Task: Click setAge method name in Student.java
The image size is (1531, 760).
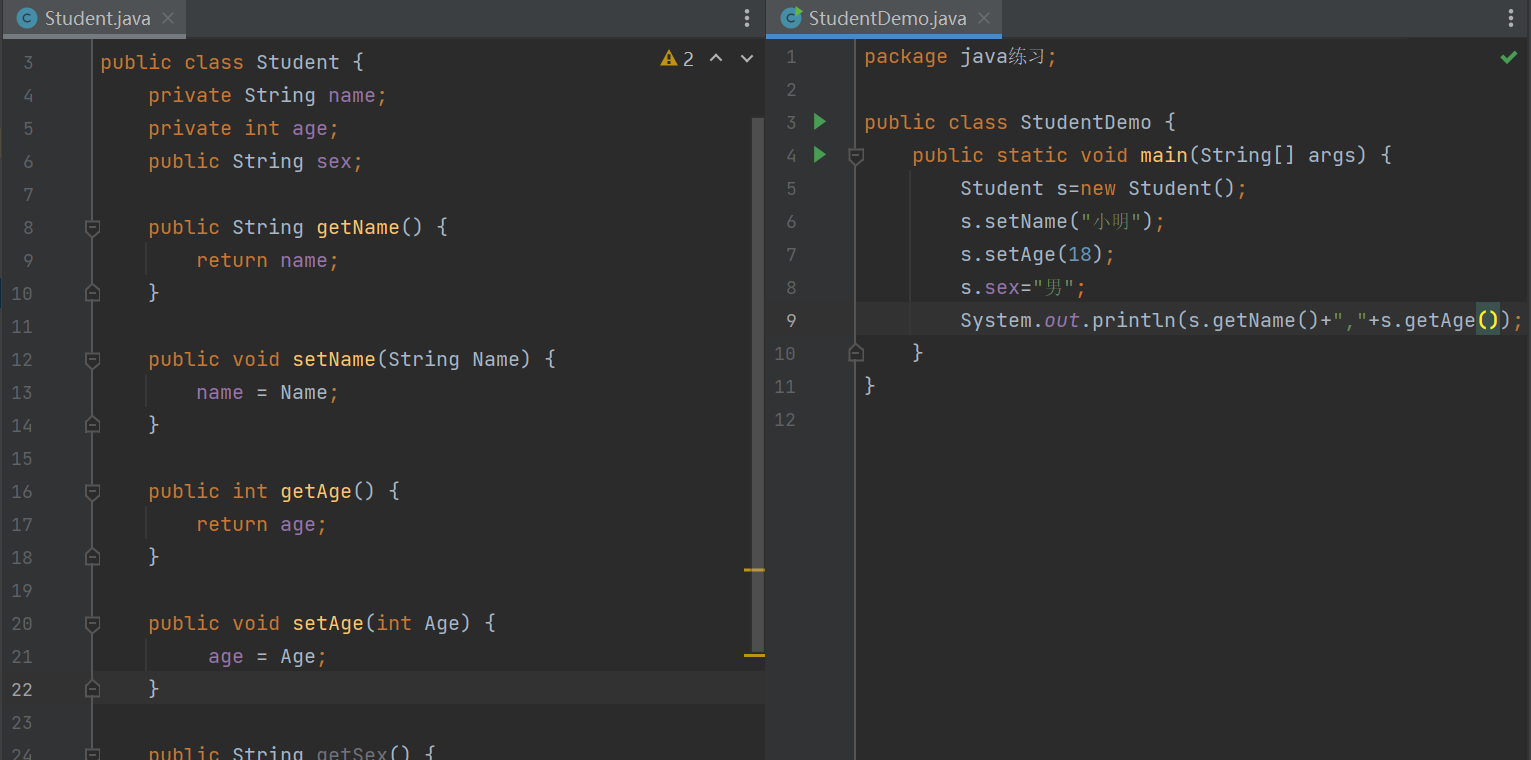Action: pos(328,624)
